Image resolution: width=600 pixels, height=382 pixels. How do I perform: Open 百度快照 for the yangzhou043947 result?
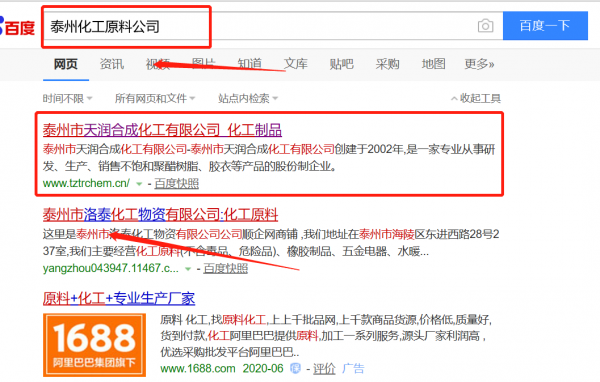[225, 268]
